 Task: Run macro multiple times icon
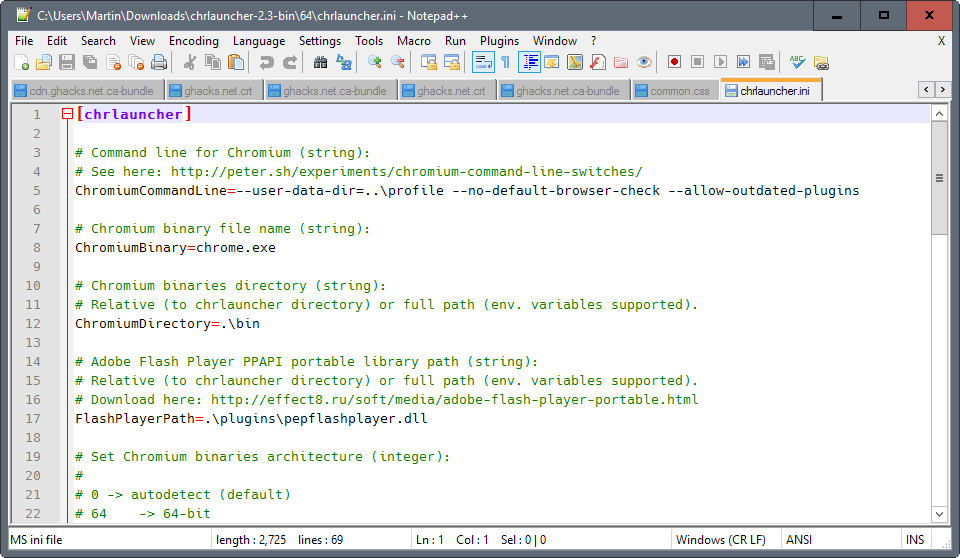(x=743, y=62)
